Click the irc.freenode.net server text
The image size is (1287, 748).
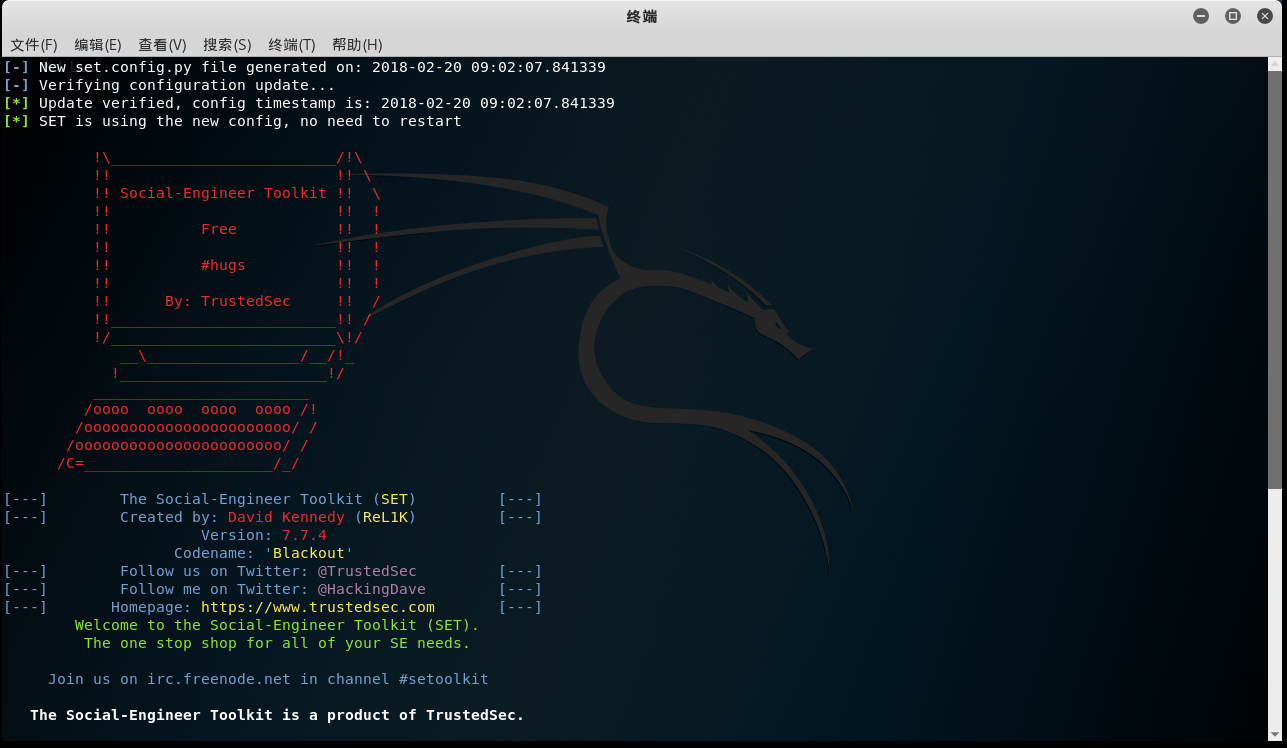(x=219, y=679)
